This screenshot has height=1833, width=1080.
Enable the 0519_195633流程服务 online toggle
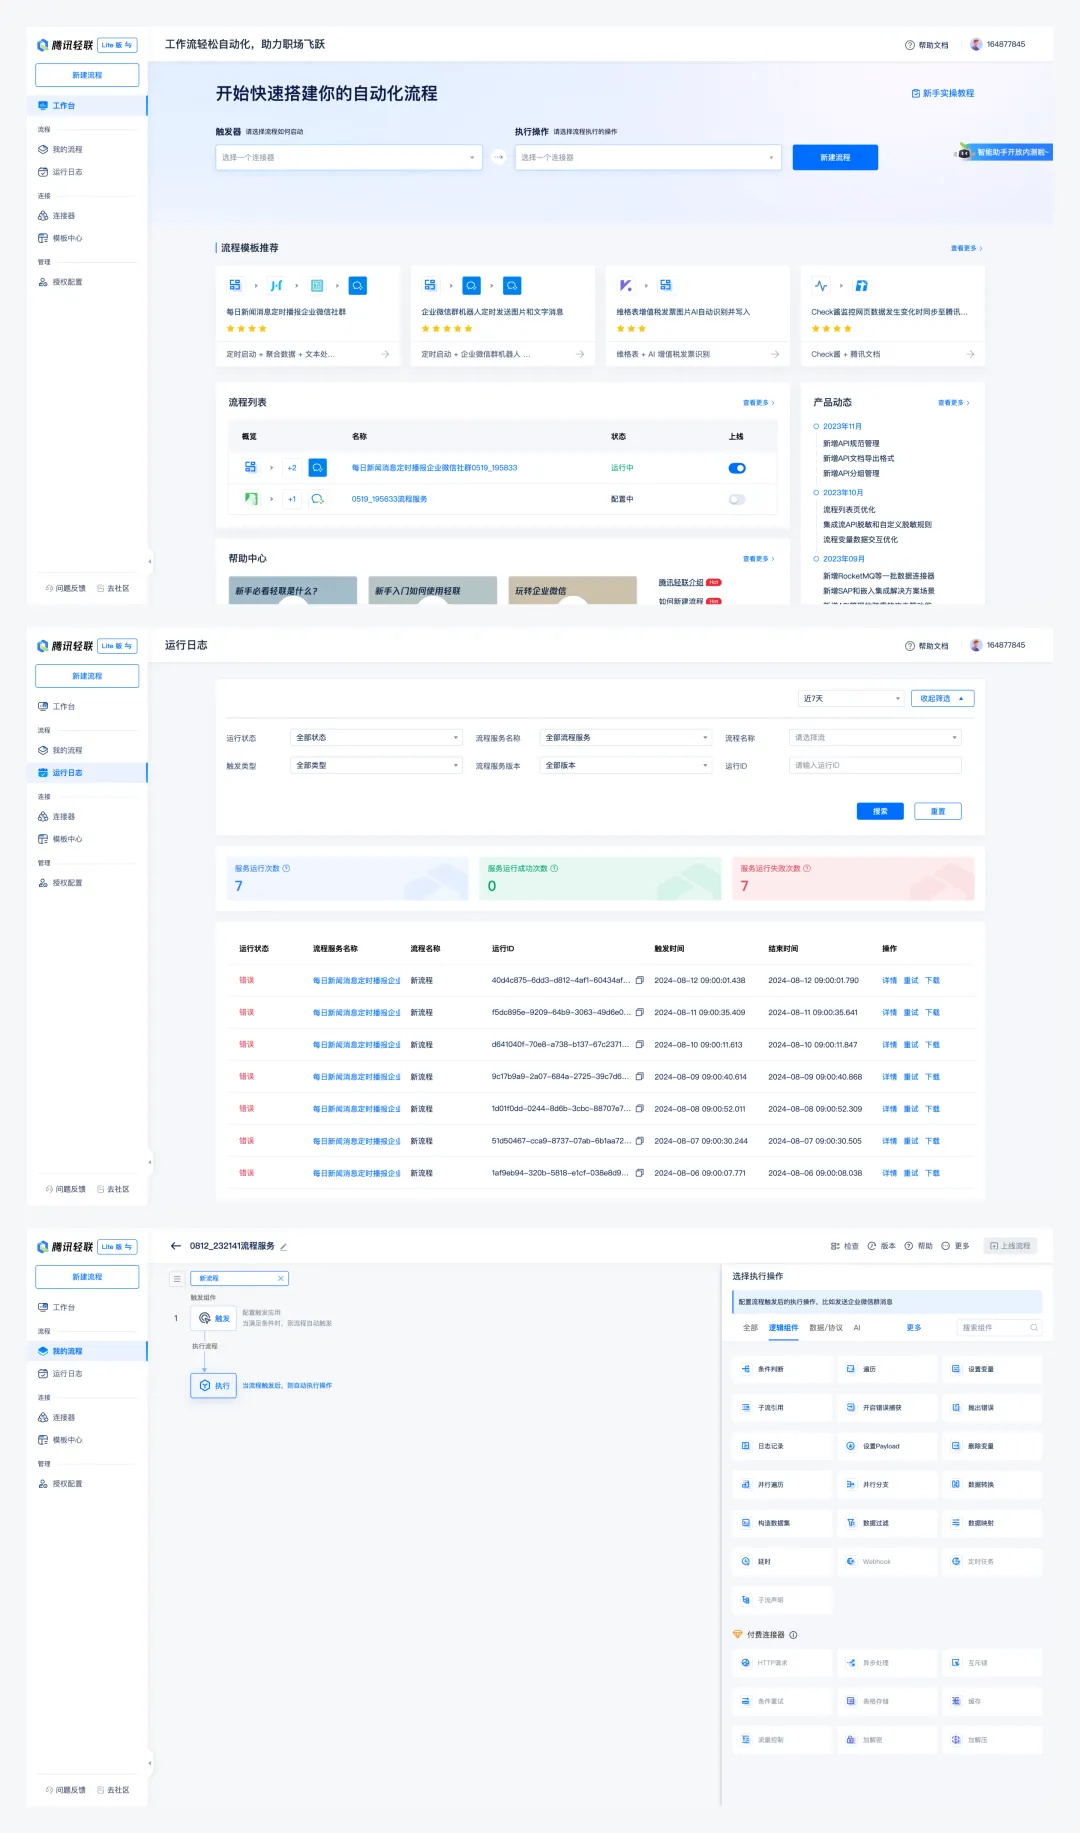coord(737,499)
